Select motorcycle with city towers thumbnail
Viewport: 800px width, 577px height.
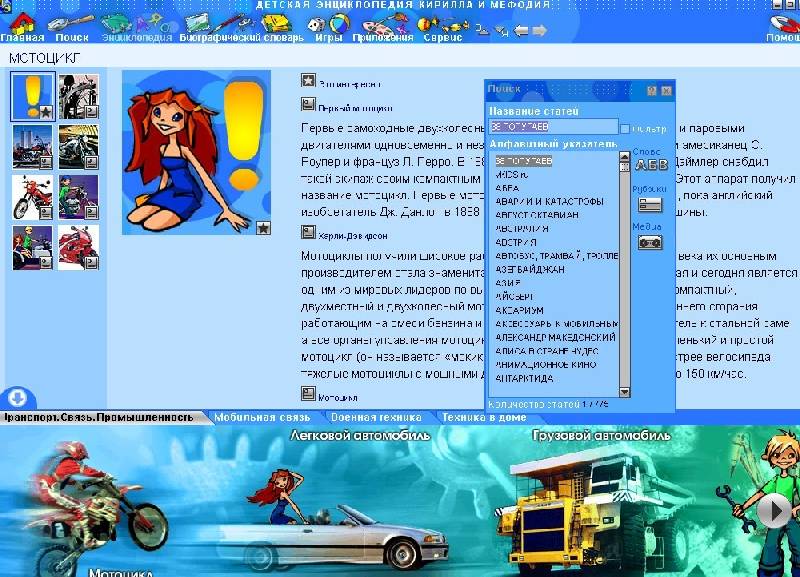(x=33, y=147)
